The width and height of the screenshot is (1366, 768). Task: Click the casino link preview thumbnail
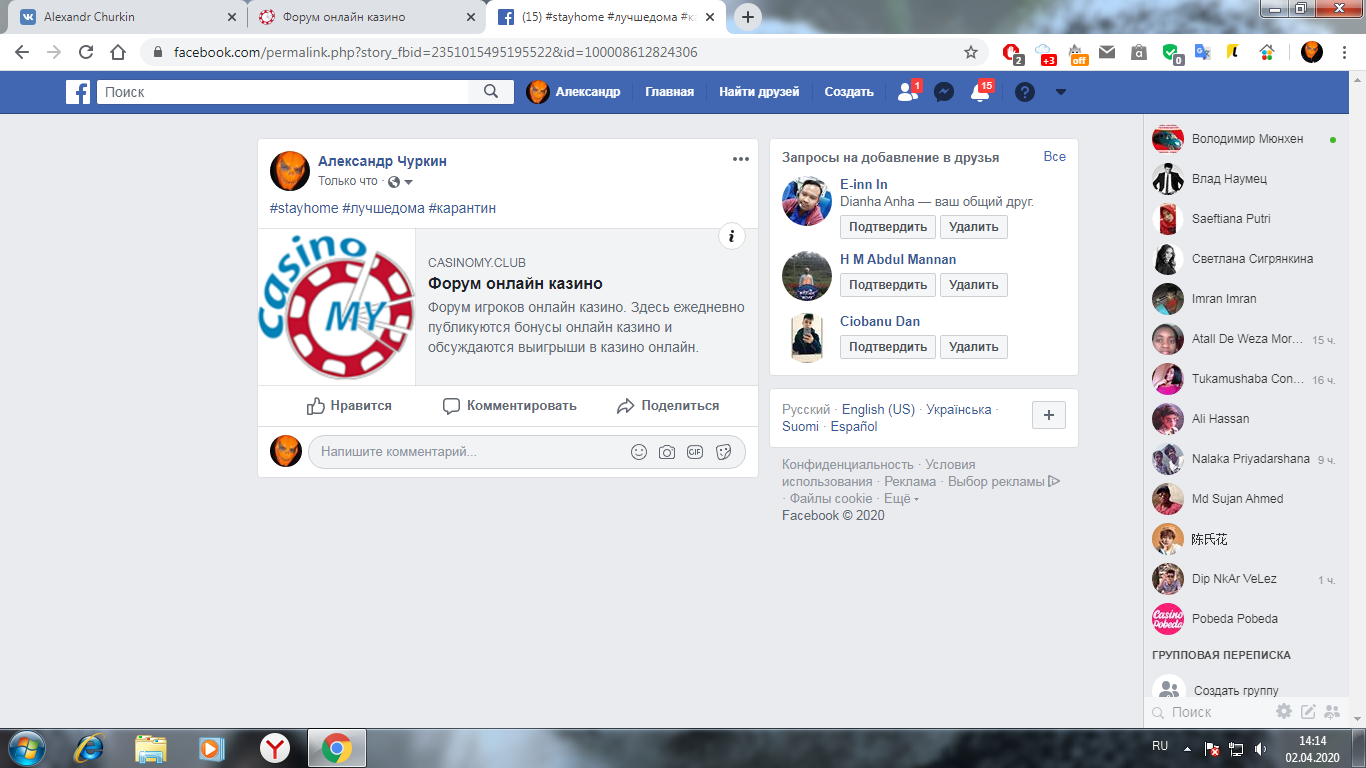click(x=337, y=306)
